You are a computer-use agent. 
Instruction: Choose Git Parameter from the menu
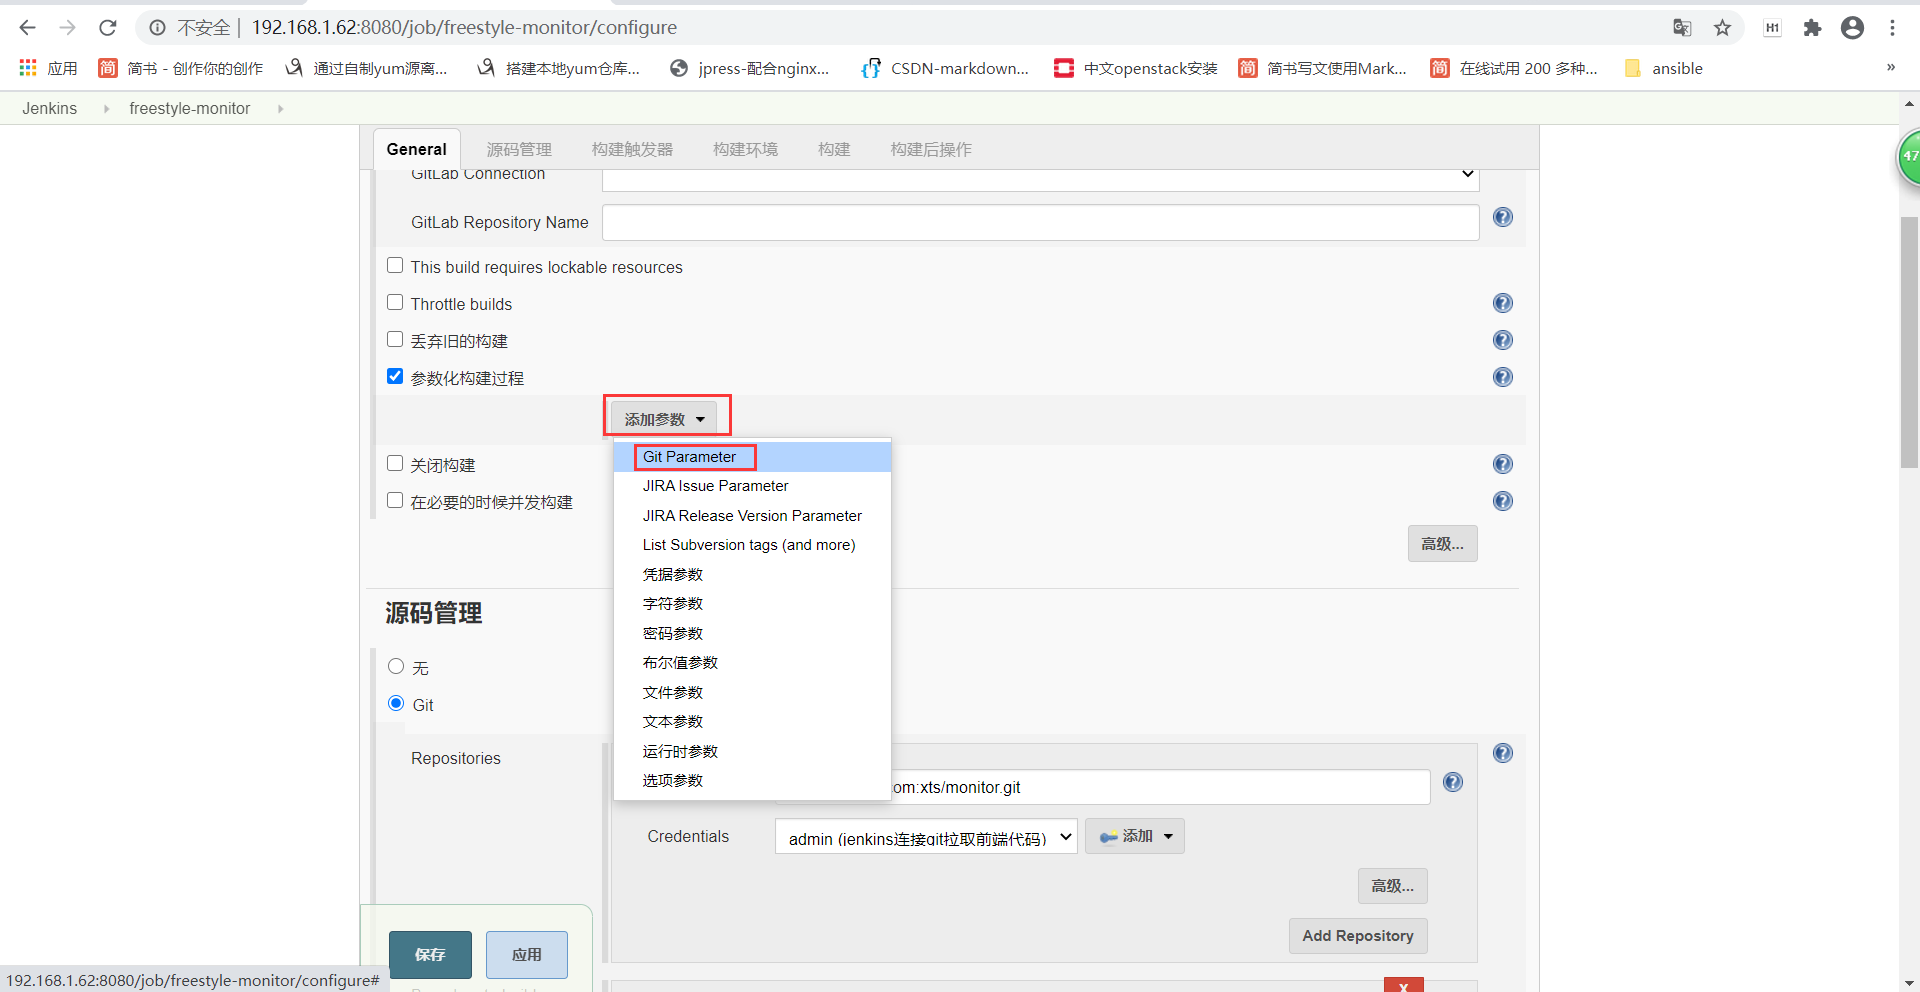click(752, 457)
